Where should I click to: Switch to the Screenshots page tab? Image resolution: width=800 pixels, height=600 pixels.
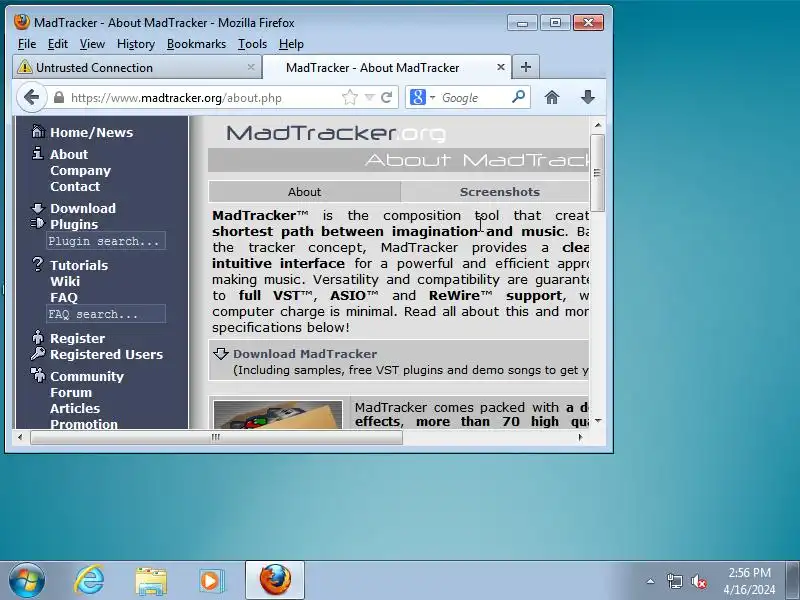(x=499, y=192)
